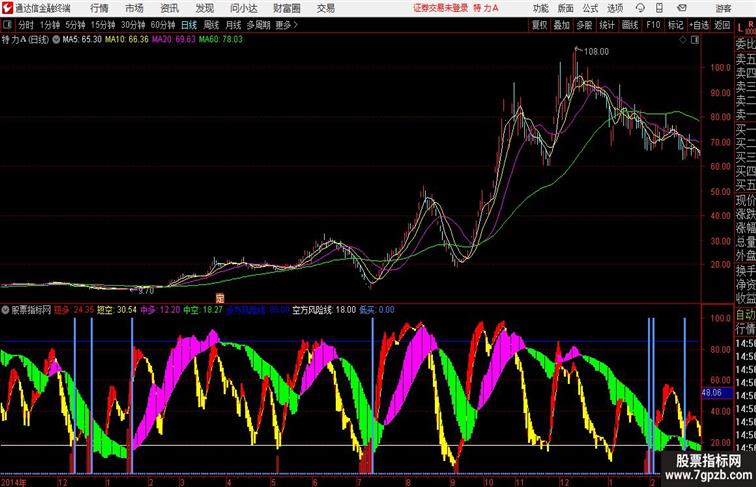Click the 证券交易未登录 login status
756x487 pixels.
coord(441,8)
